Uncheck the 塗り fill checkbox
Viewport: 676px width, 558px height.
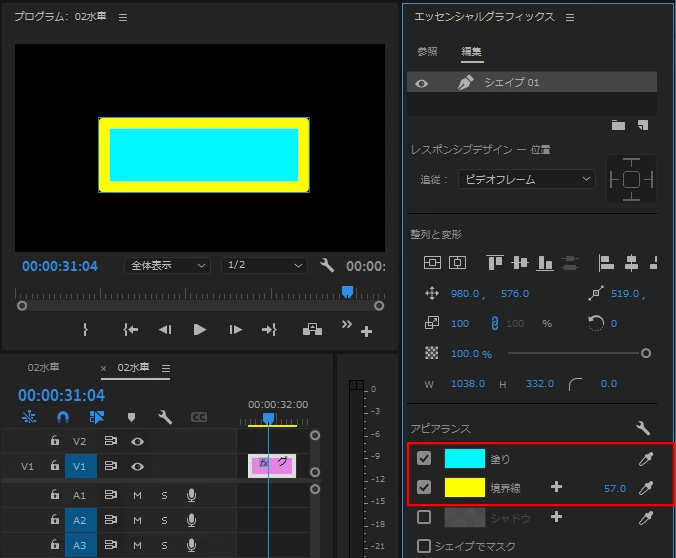coord(424,458)
